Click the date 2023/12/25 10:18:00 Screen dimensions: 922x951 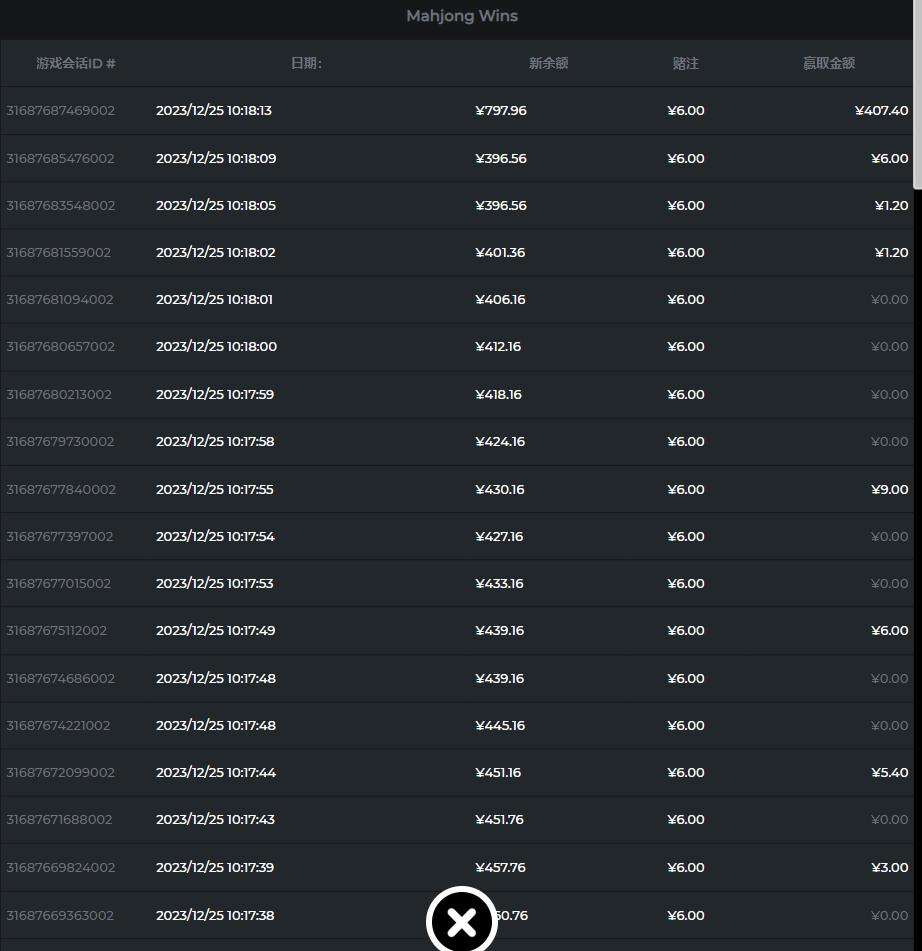[x=217, y=346]
